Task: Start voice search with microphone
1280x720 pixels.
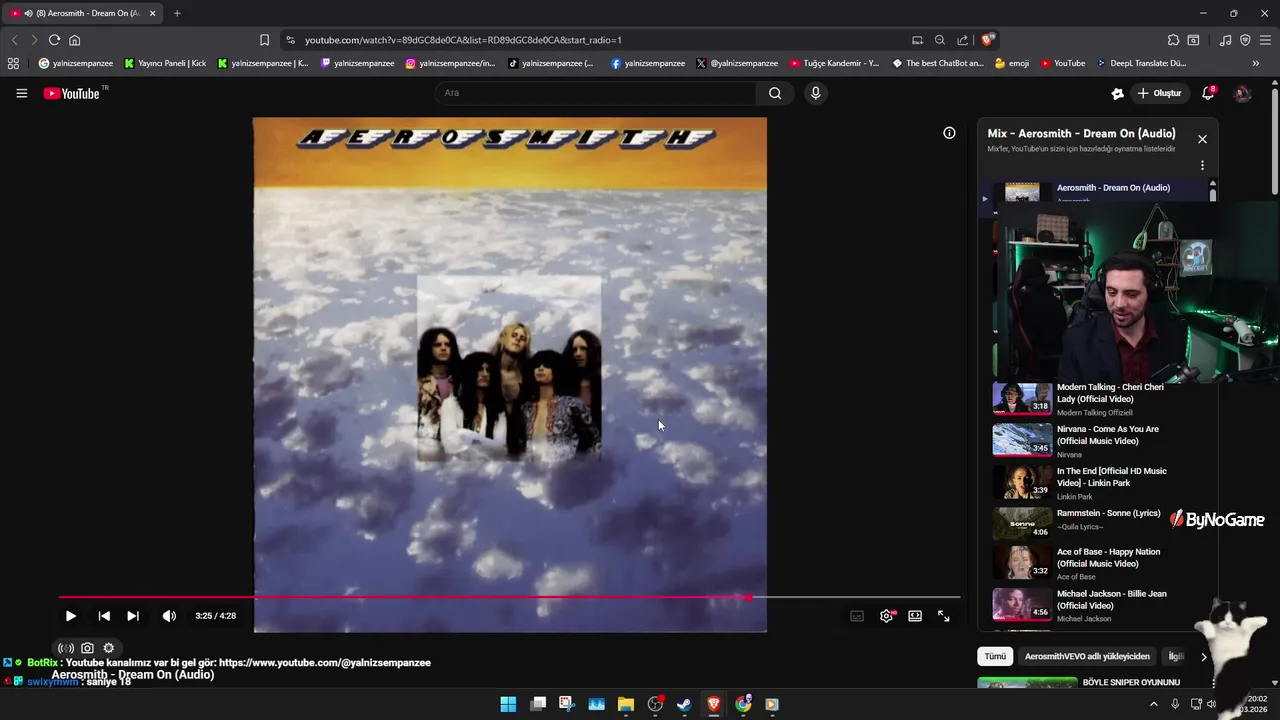Action: [x=816, y=93]
